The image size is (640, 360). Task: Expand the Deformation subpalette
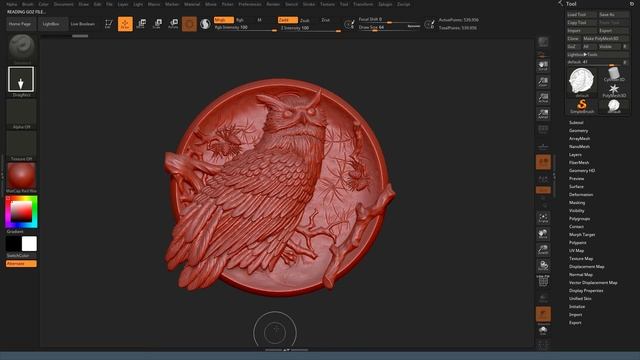[581, 195]
